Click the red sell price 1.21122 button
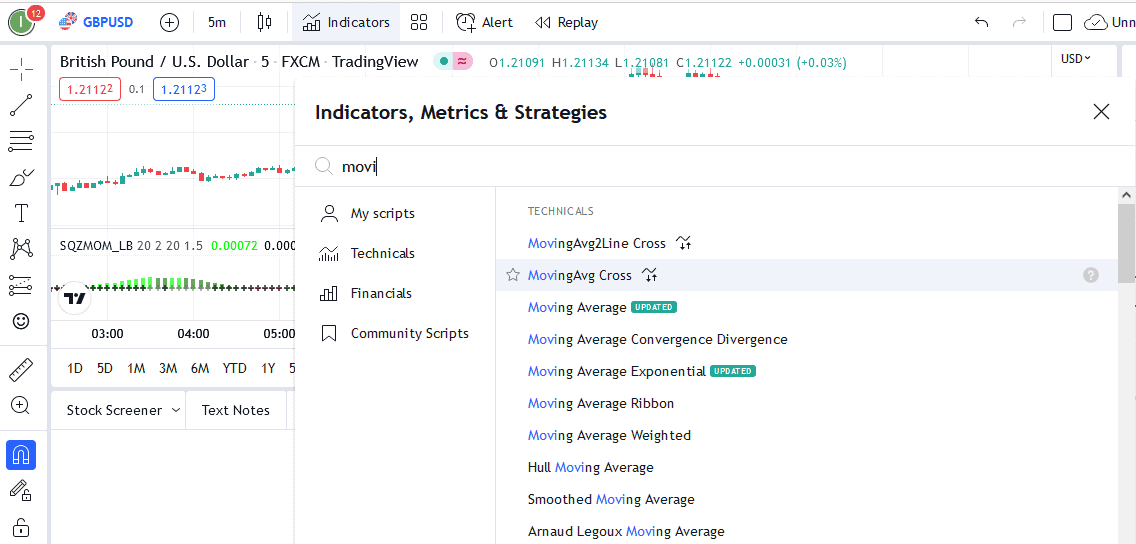 click(90, 90)
